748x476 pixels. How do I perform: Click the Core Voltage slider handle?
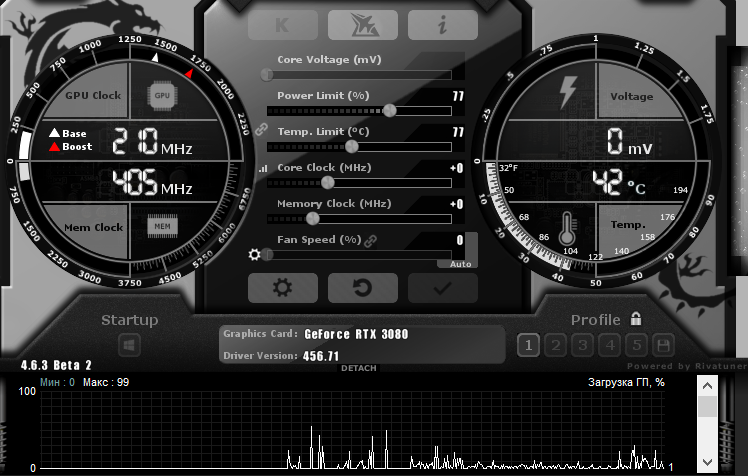click(x=267, y=74)
